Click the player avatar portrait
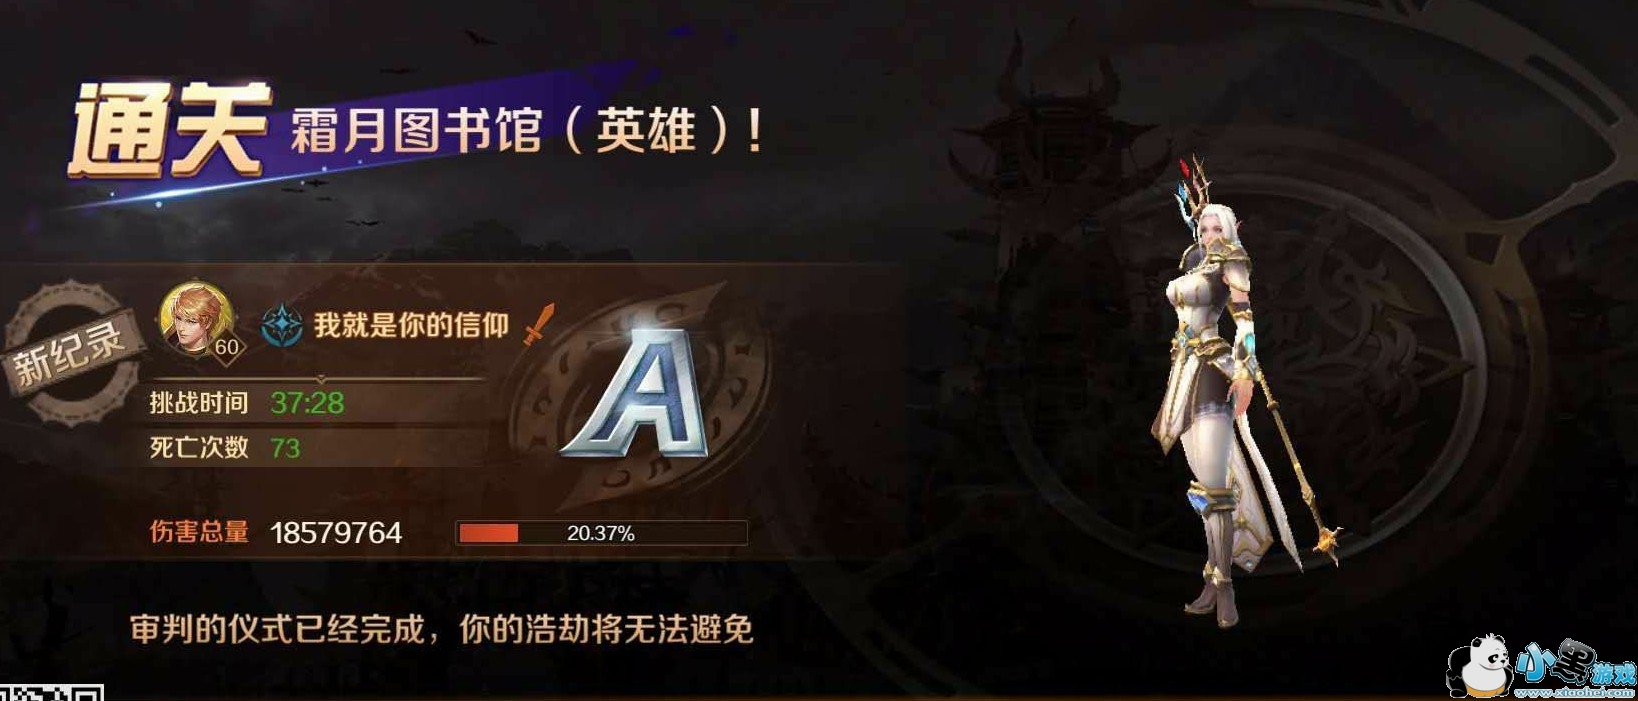The image size is (1638, 701). tap(197, 317)
